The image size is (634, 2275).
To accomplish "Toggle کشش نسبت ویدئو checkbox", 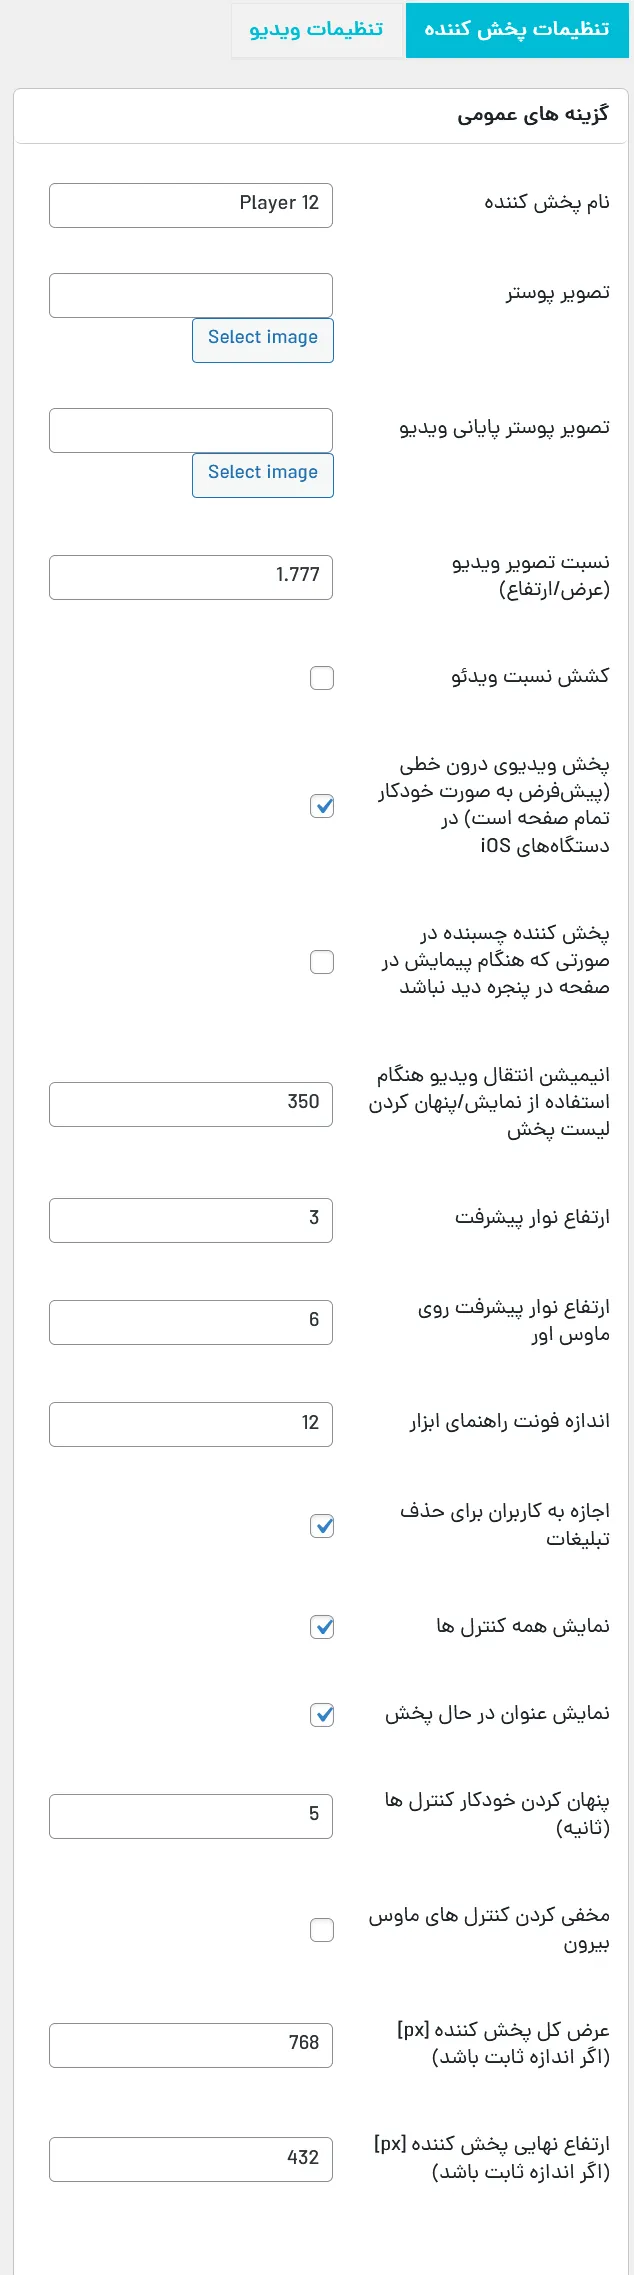I will 322,678.
